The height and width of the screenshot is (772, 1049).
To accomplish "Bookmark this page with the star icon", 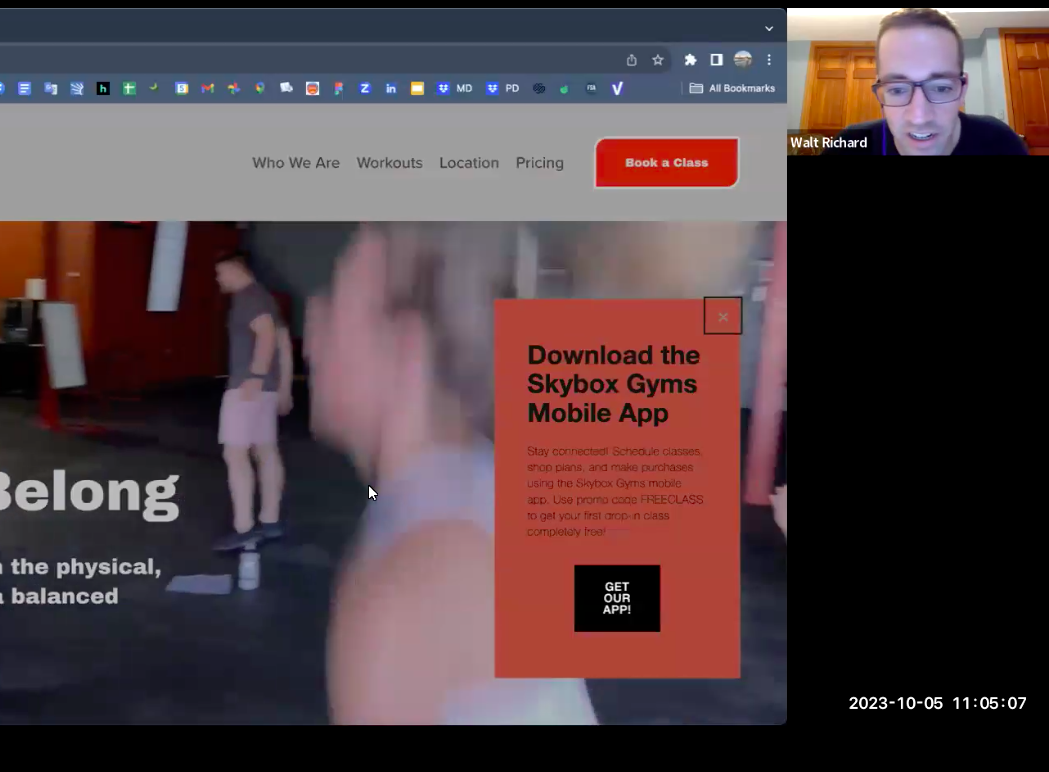I will pyautogui.click(x=658, y=60).
